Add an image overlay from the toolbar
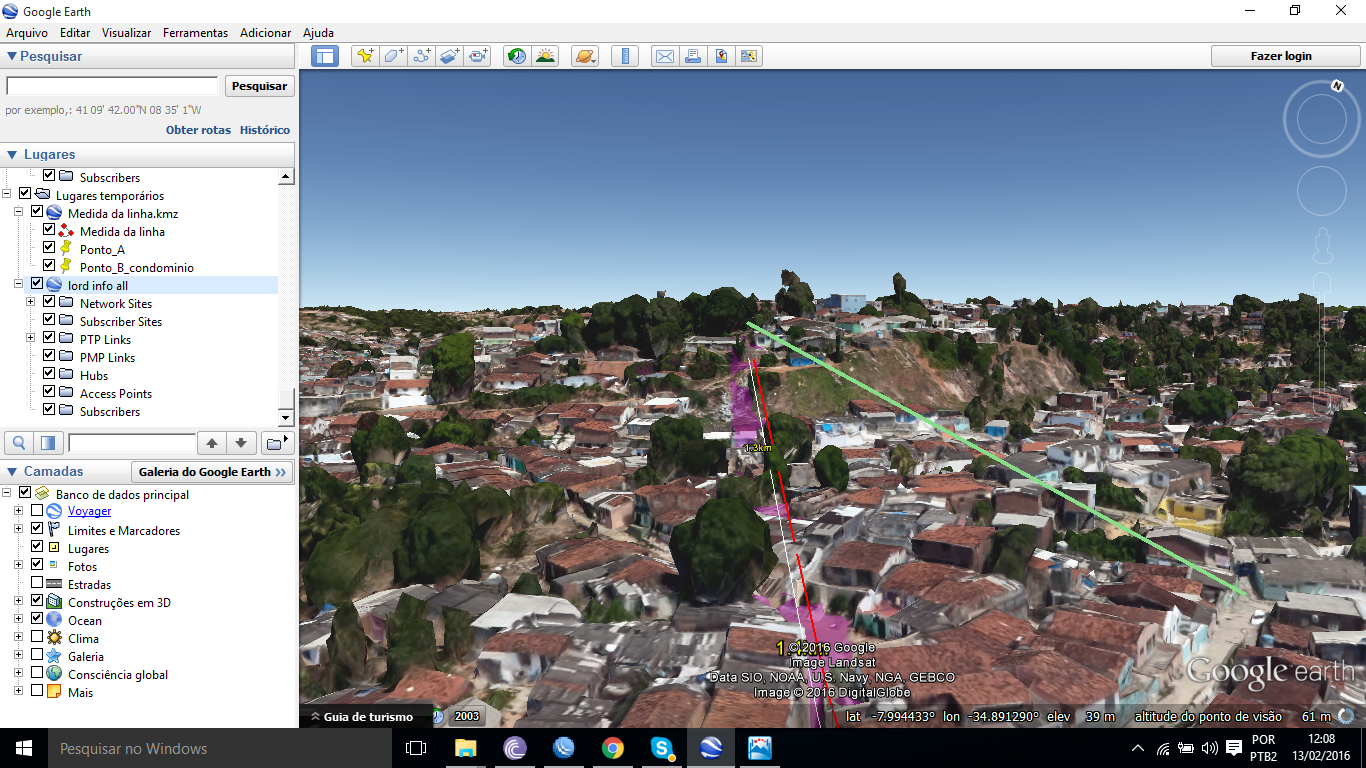Screen dimensions: 1366x768 pyautogui.click(x=449, y=56)
